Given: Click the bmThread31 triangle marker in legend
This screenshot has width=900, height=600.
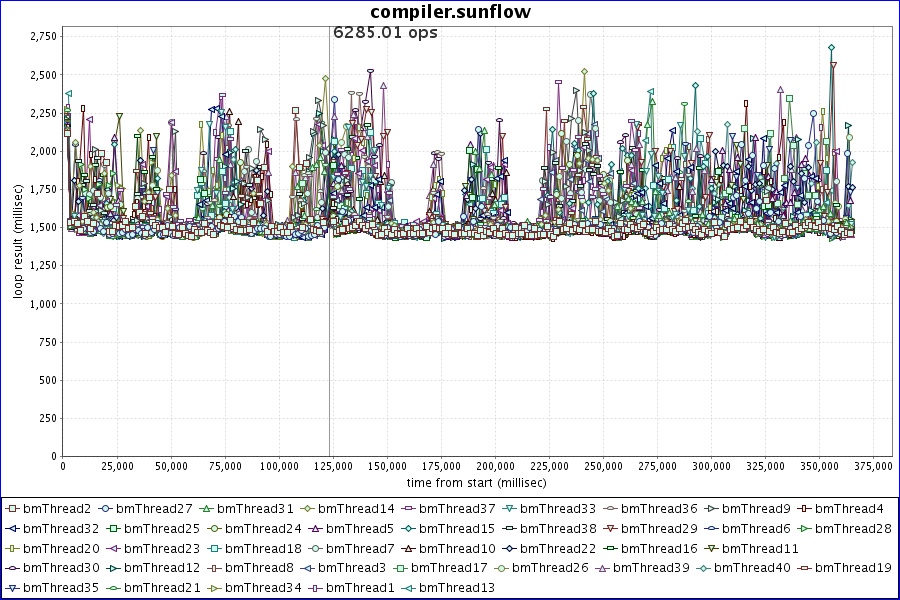Looking at the screenshot, I should (x=206, y=509).
